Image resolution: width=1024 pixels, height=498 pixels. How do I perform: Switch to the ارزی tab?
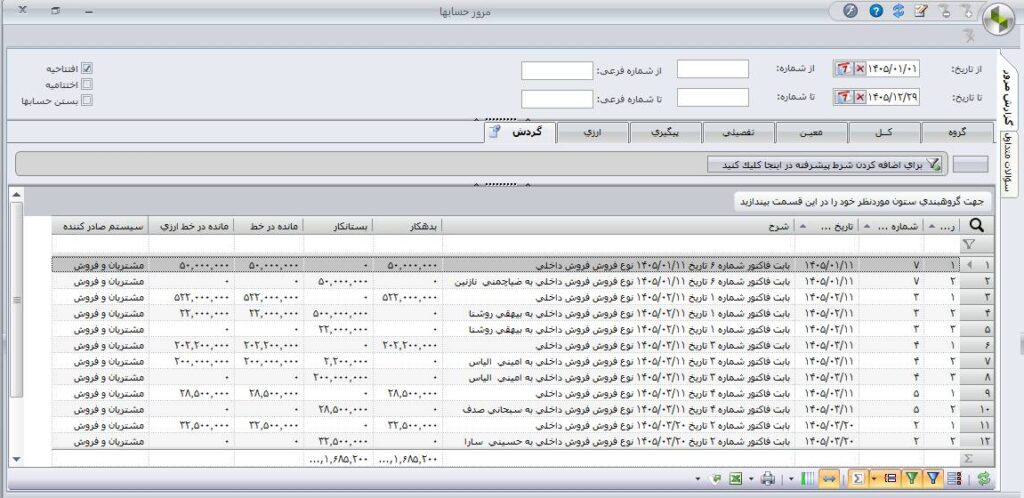[592, 132]
